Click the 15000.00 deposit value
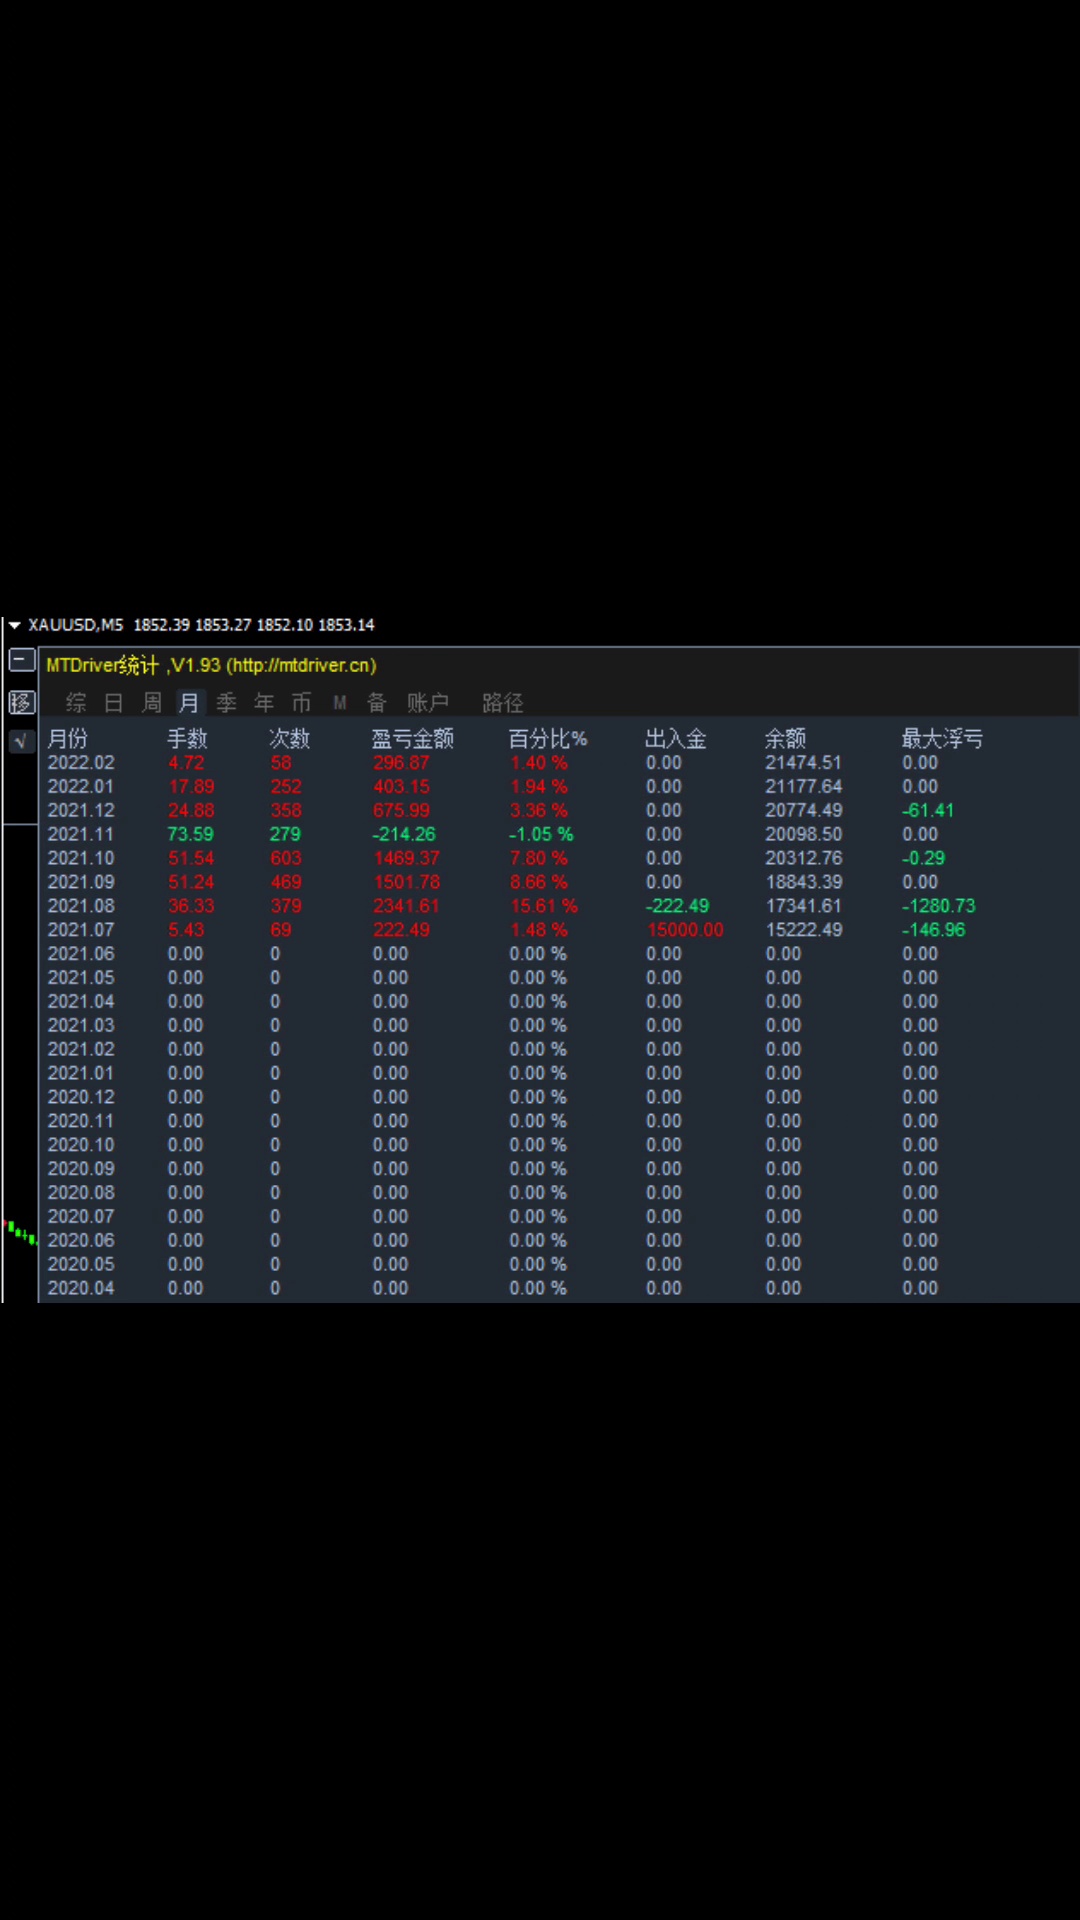This screenshot has height=1920, width=1080. (x=685, y=930)
